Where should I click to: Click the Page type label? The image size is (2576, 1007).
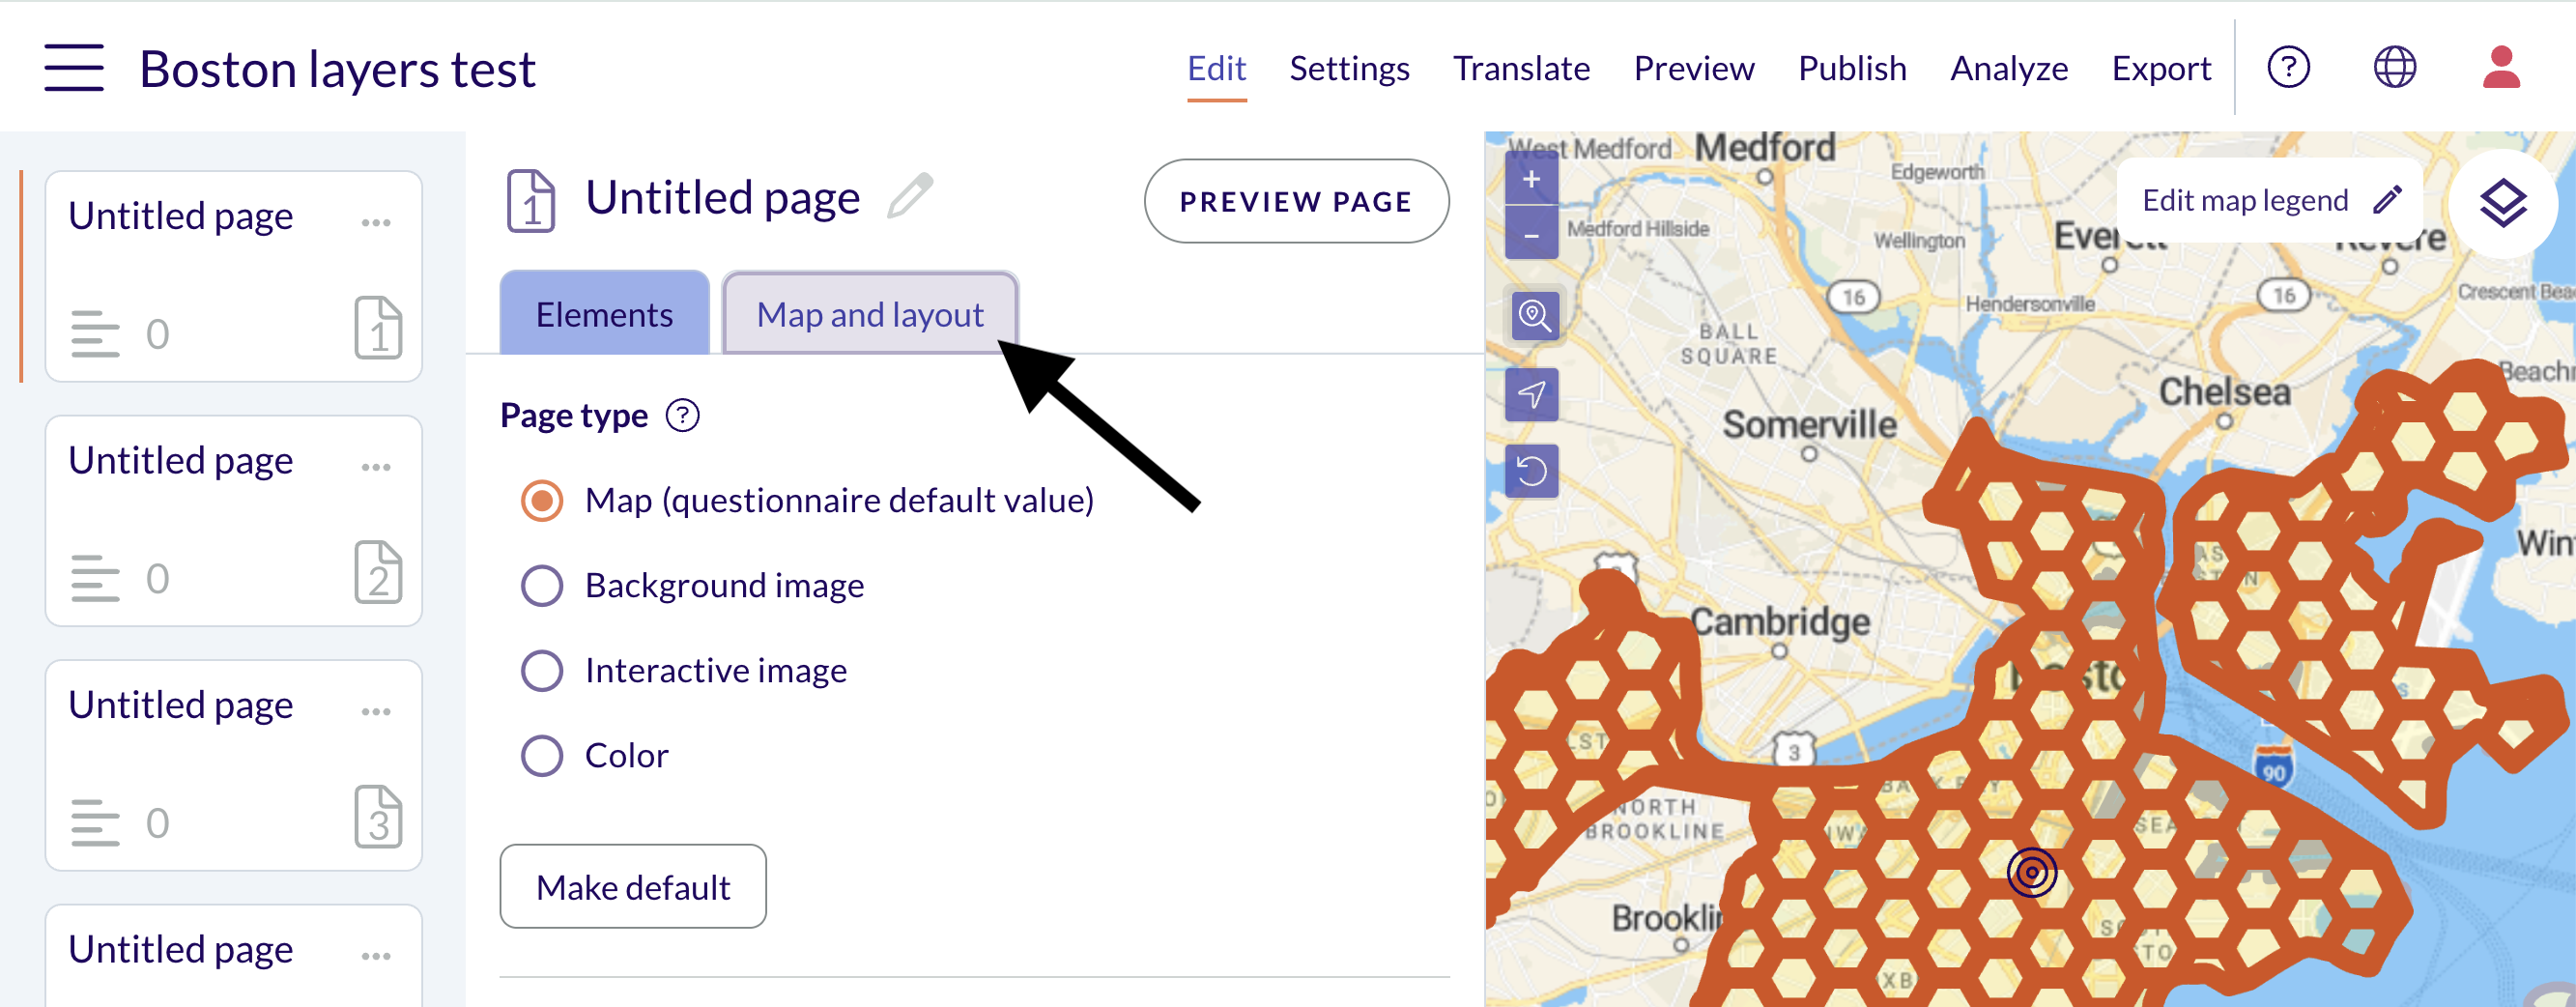[574, 415]
